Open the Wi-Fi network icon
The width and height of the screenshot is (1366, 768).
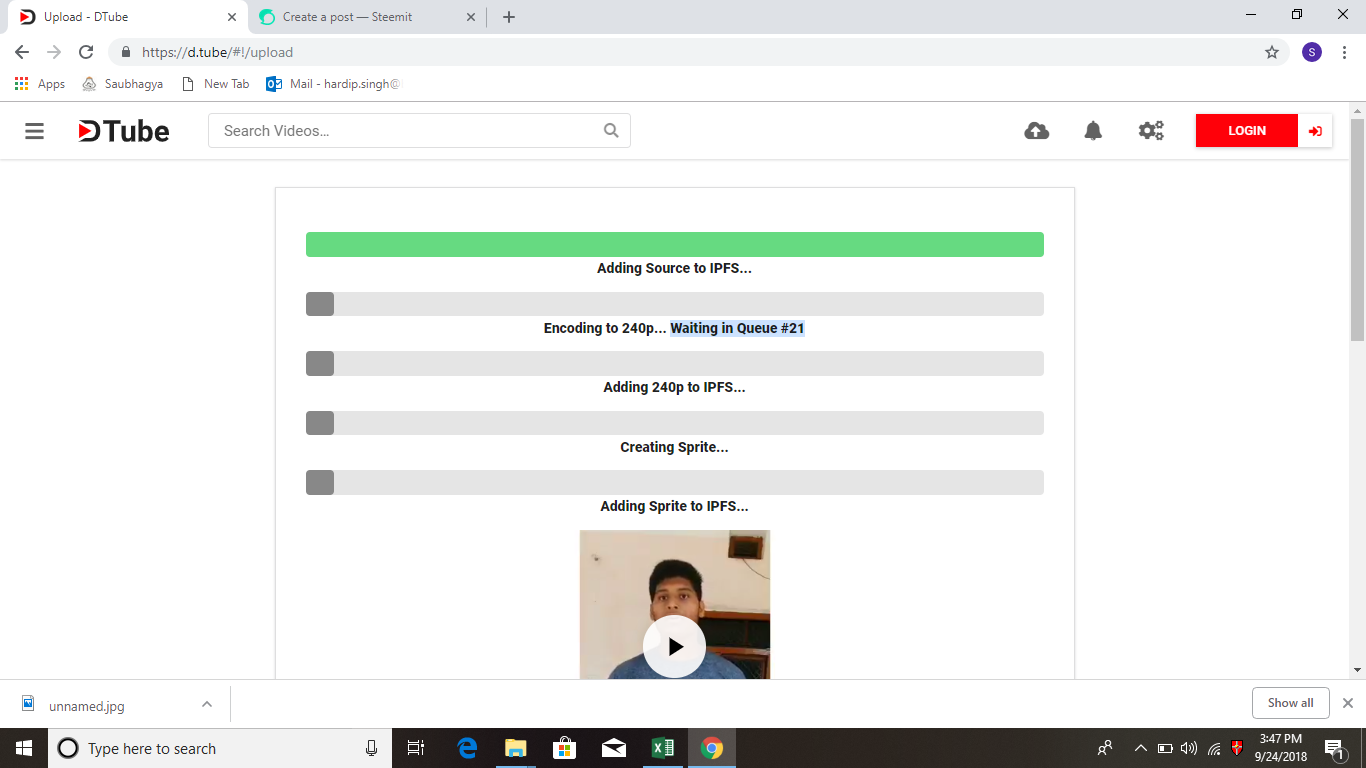(1214, 748)
